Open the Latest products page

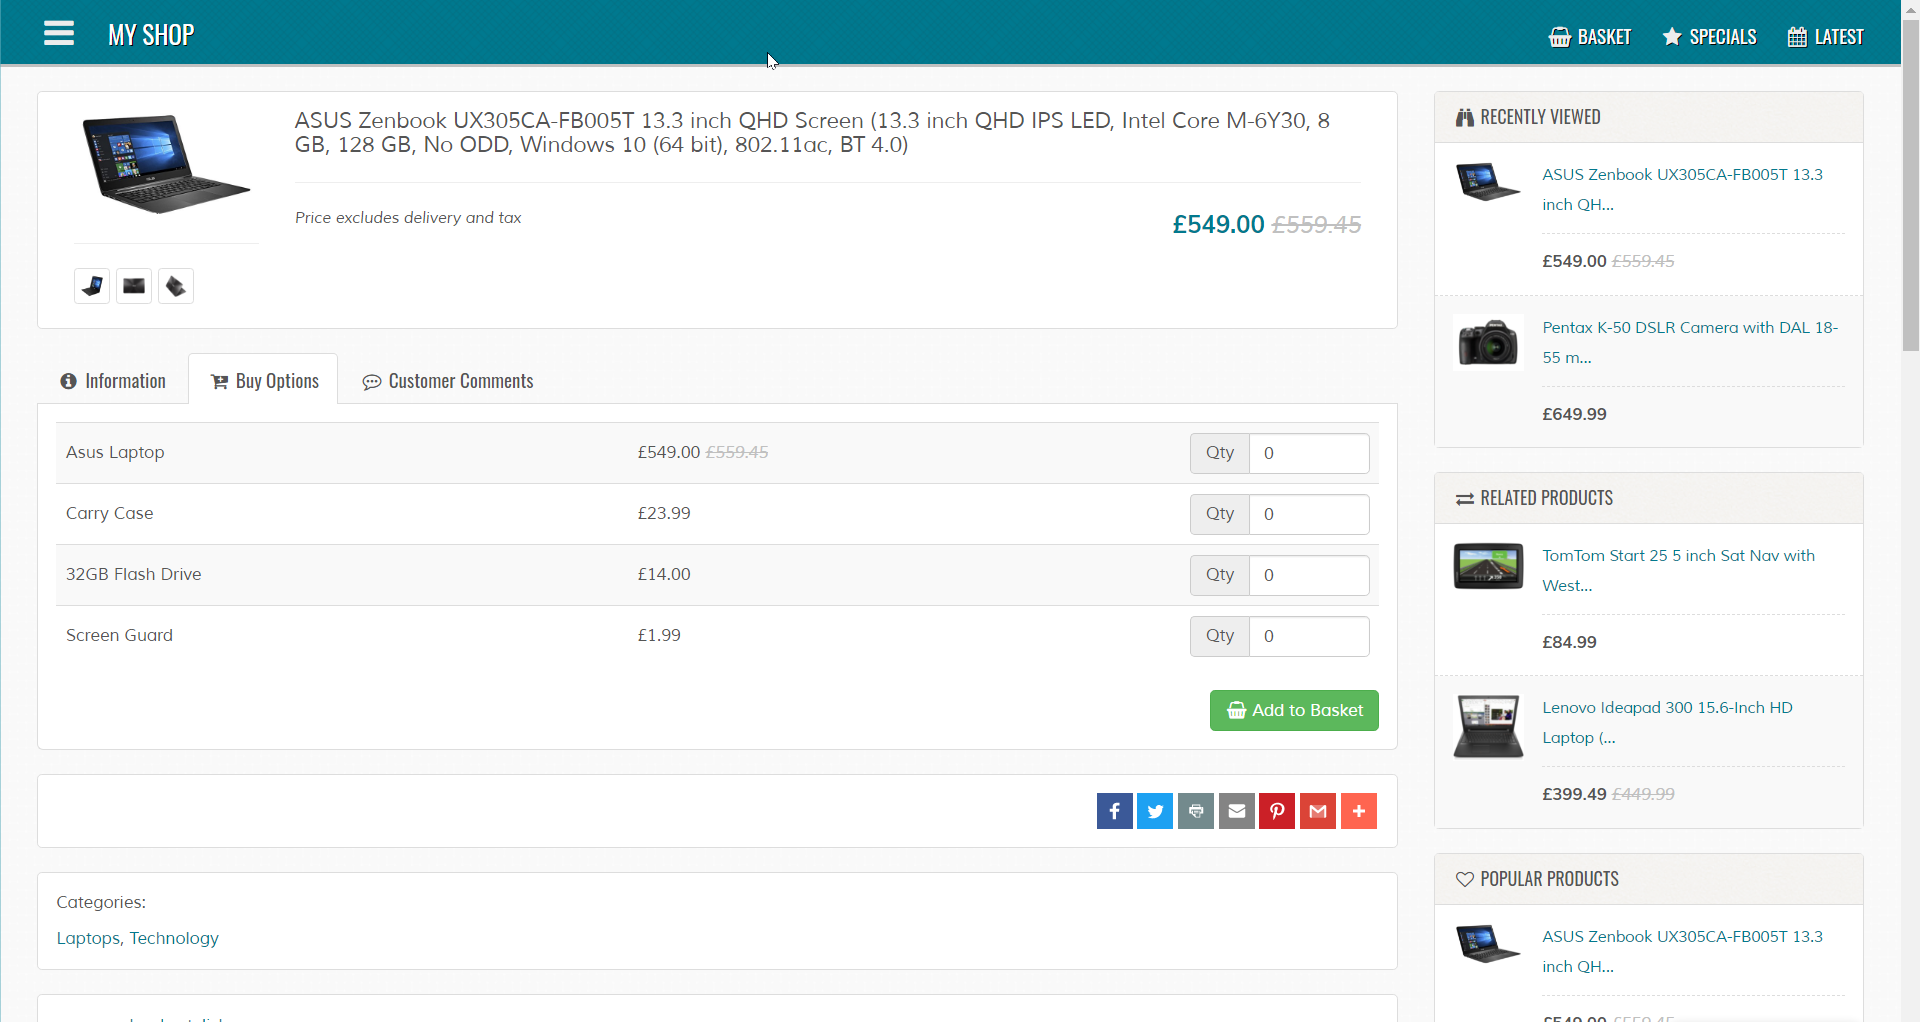[x=1826, y=37]
